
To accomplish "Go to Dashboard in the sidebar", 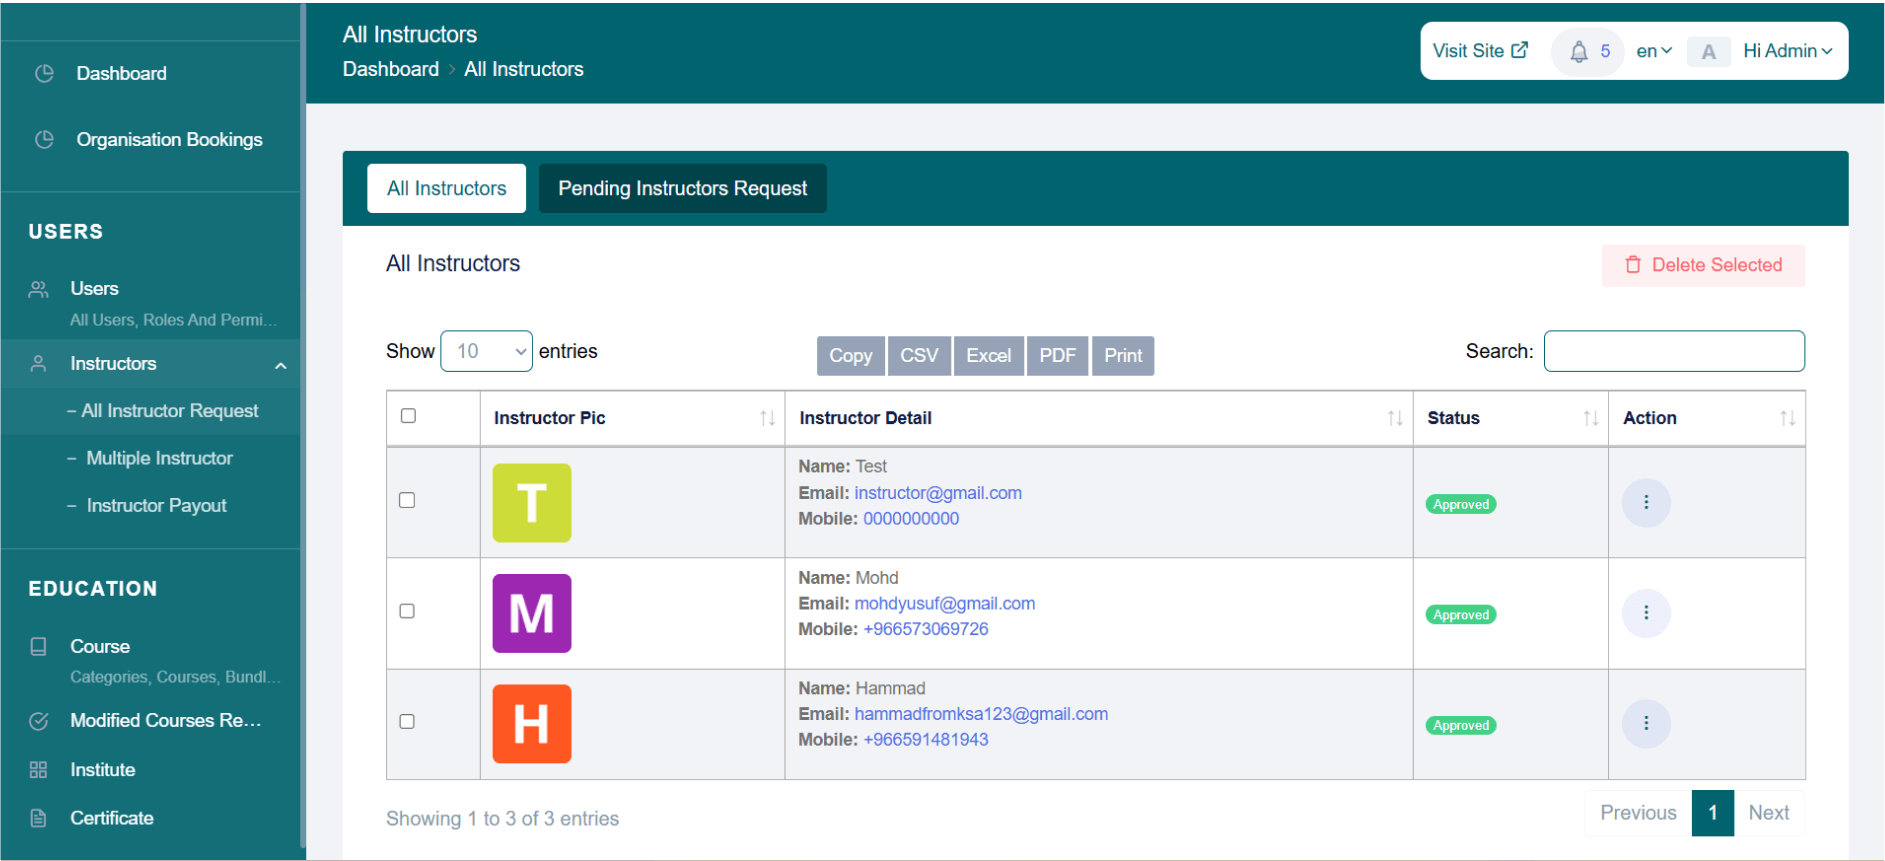I will pyautogui.click(x=122, y=73).
